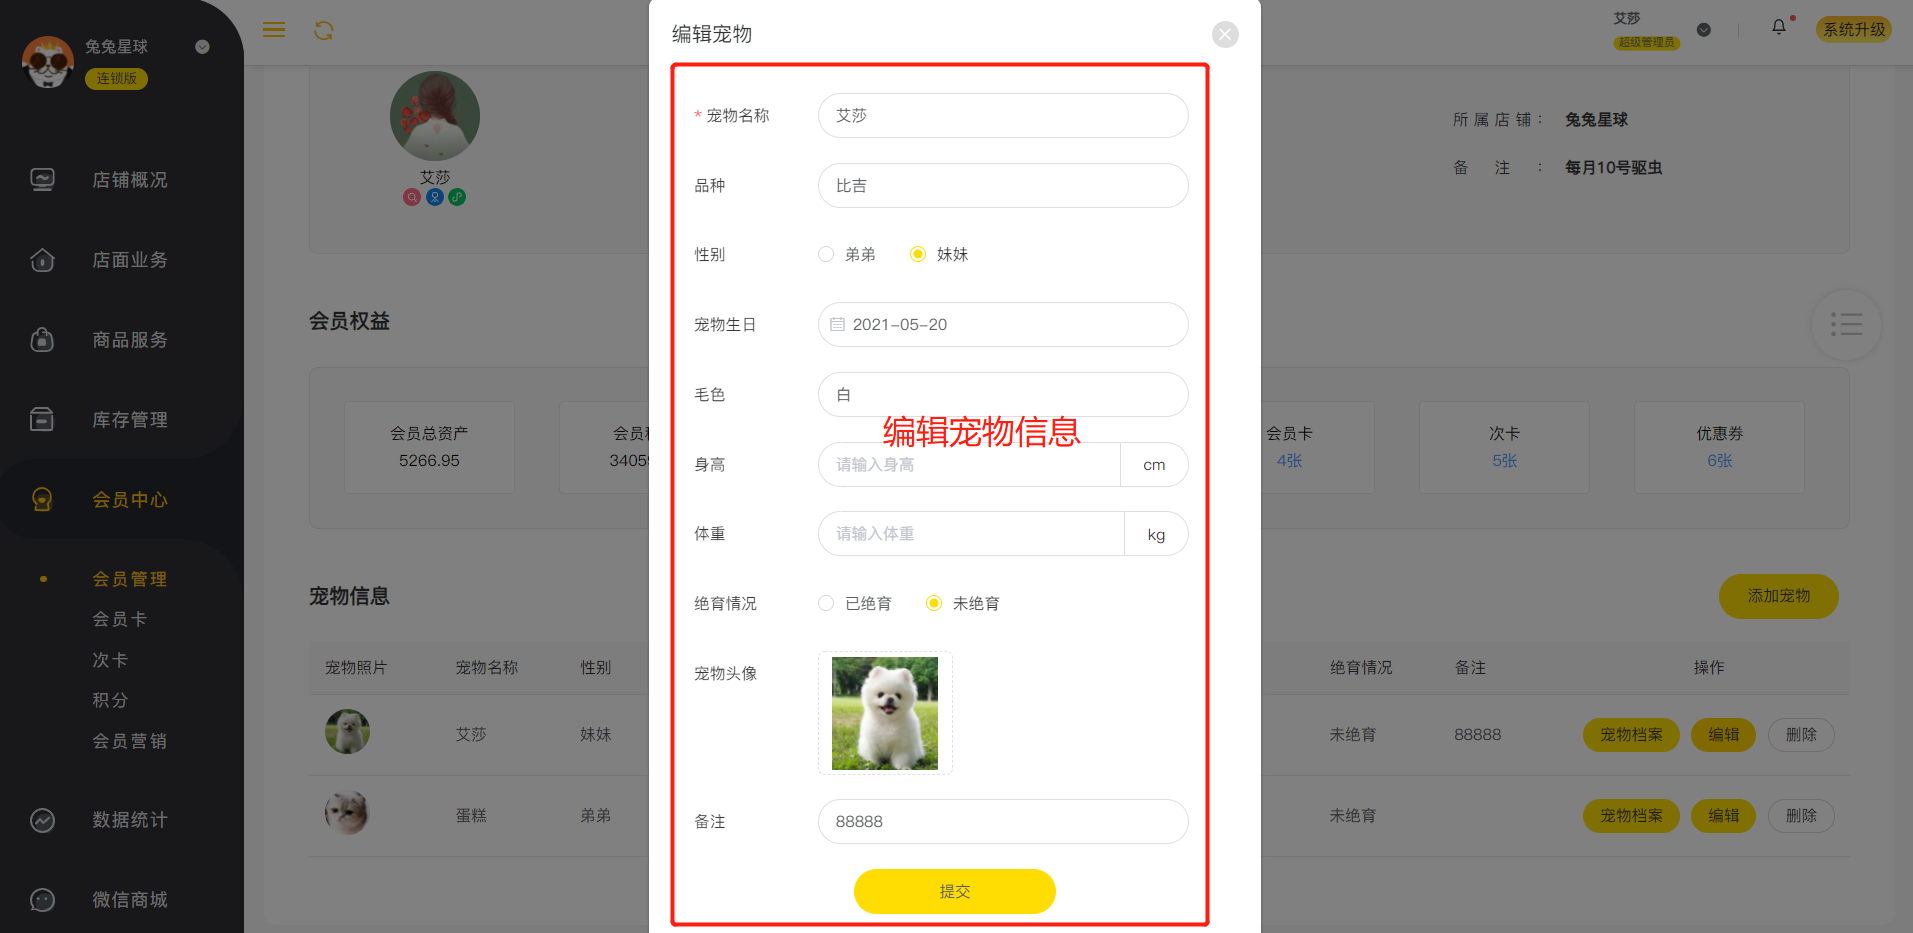
Task: Click the 库存管理 box icon
Action: pos(43,420)
